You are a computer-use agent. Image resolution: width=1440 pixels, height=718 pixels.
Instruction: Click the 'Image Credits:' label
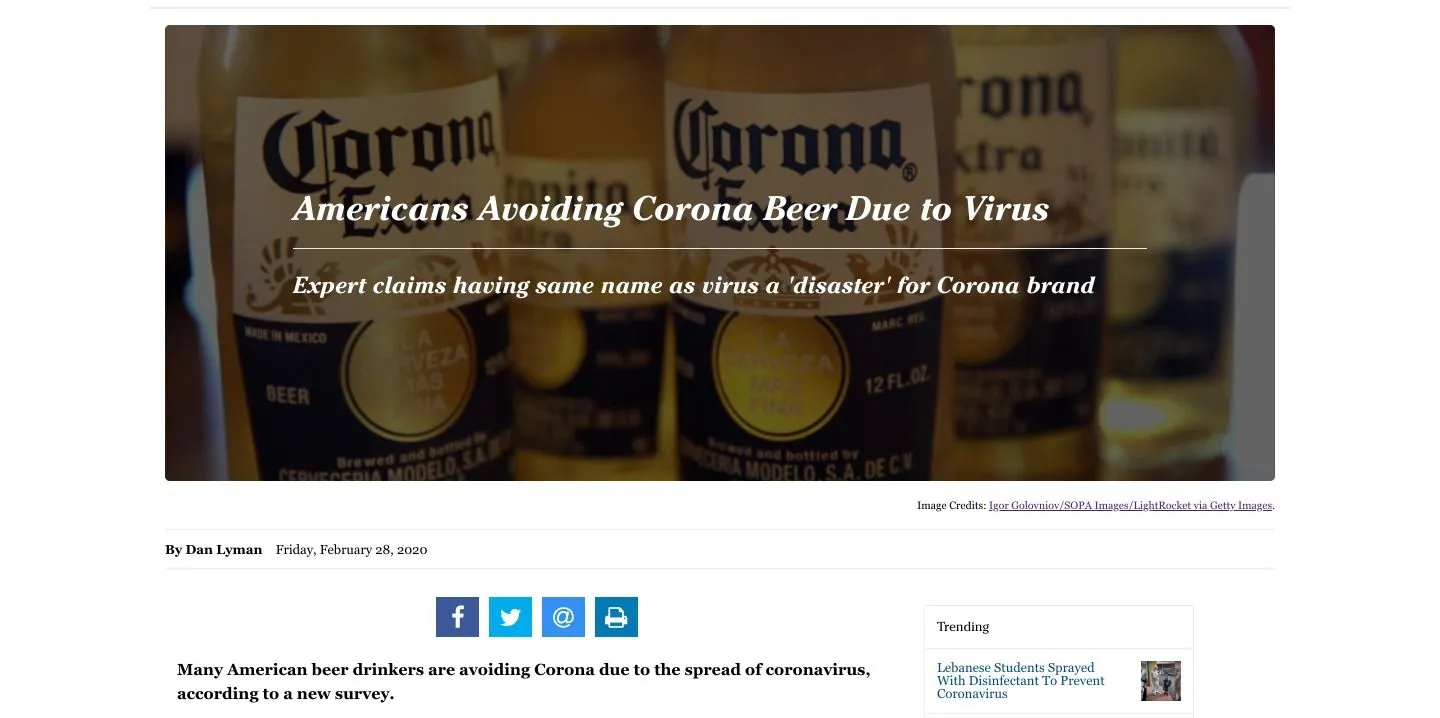[x=951, y=506]
